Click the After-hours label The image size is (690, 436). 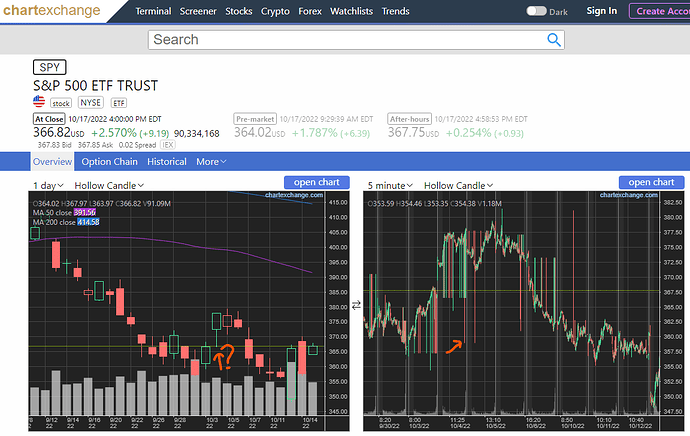point(409,119)
